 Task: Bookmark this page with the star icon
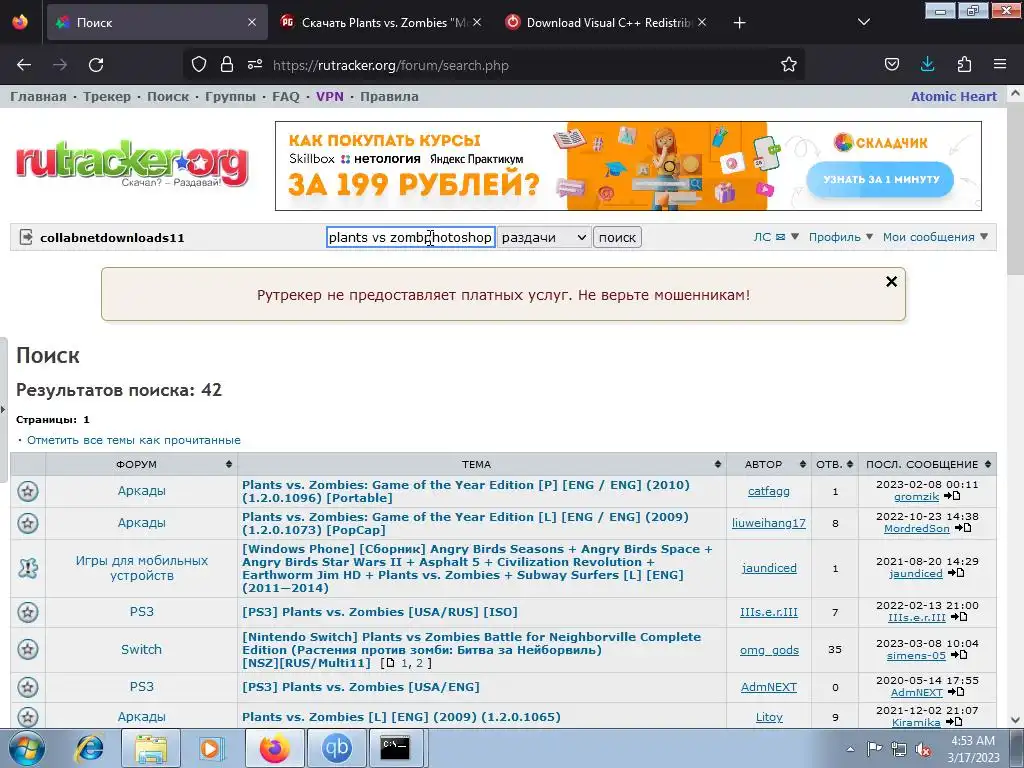pyautogui.click(x=789, y=65)
